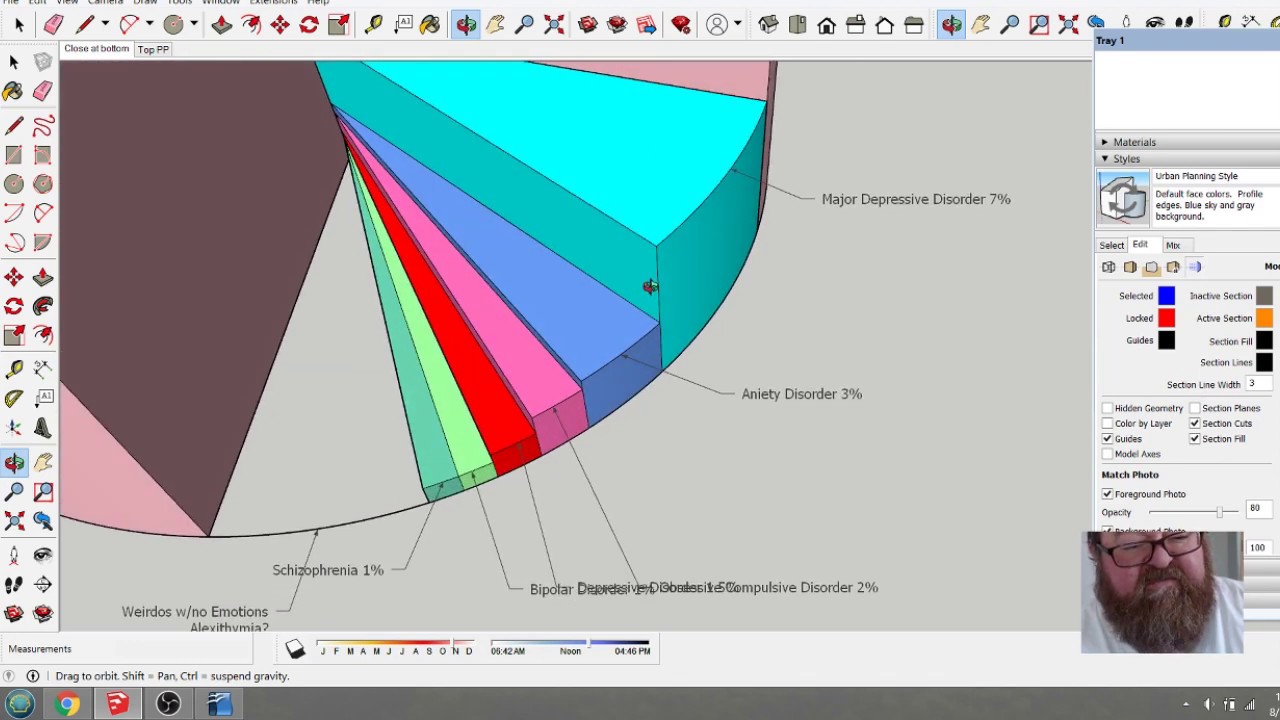Expand the Materials panel
1280x720 pixels.
click(1105, 142)
